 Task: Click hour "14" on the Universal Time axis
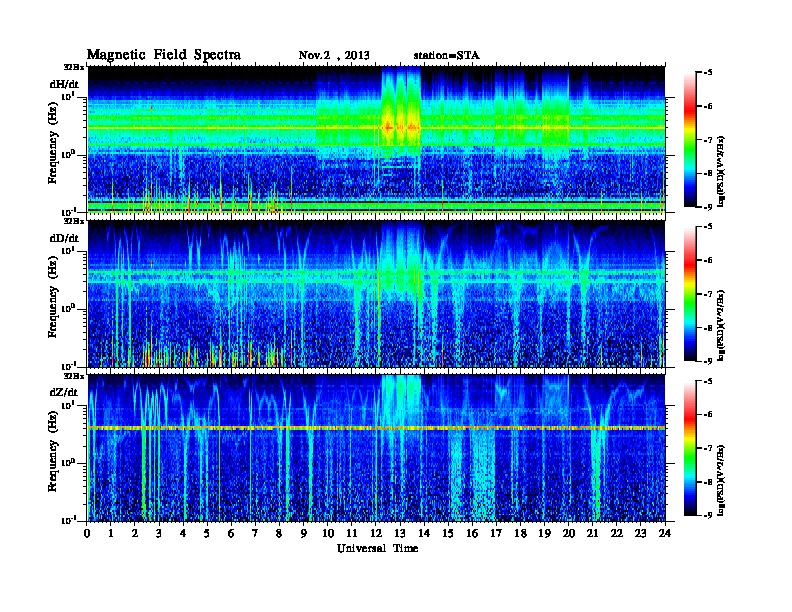point(424,533)
